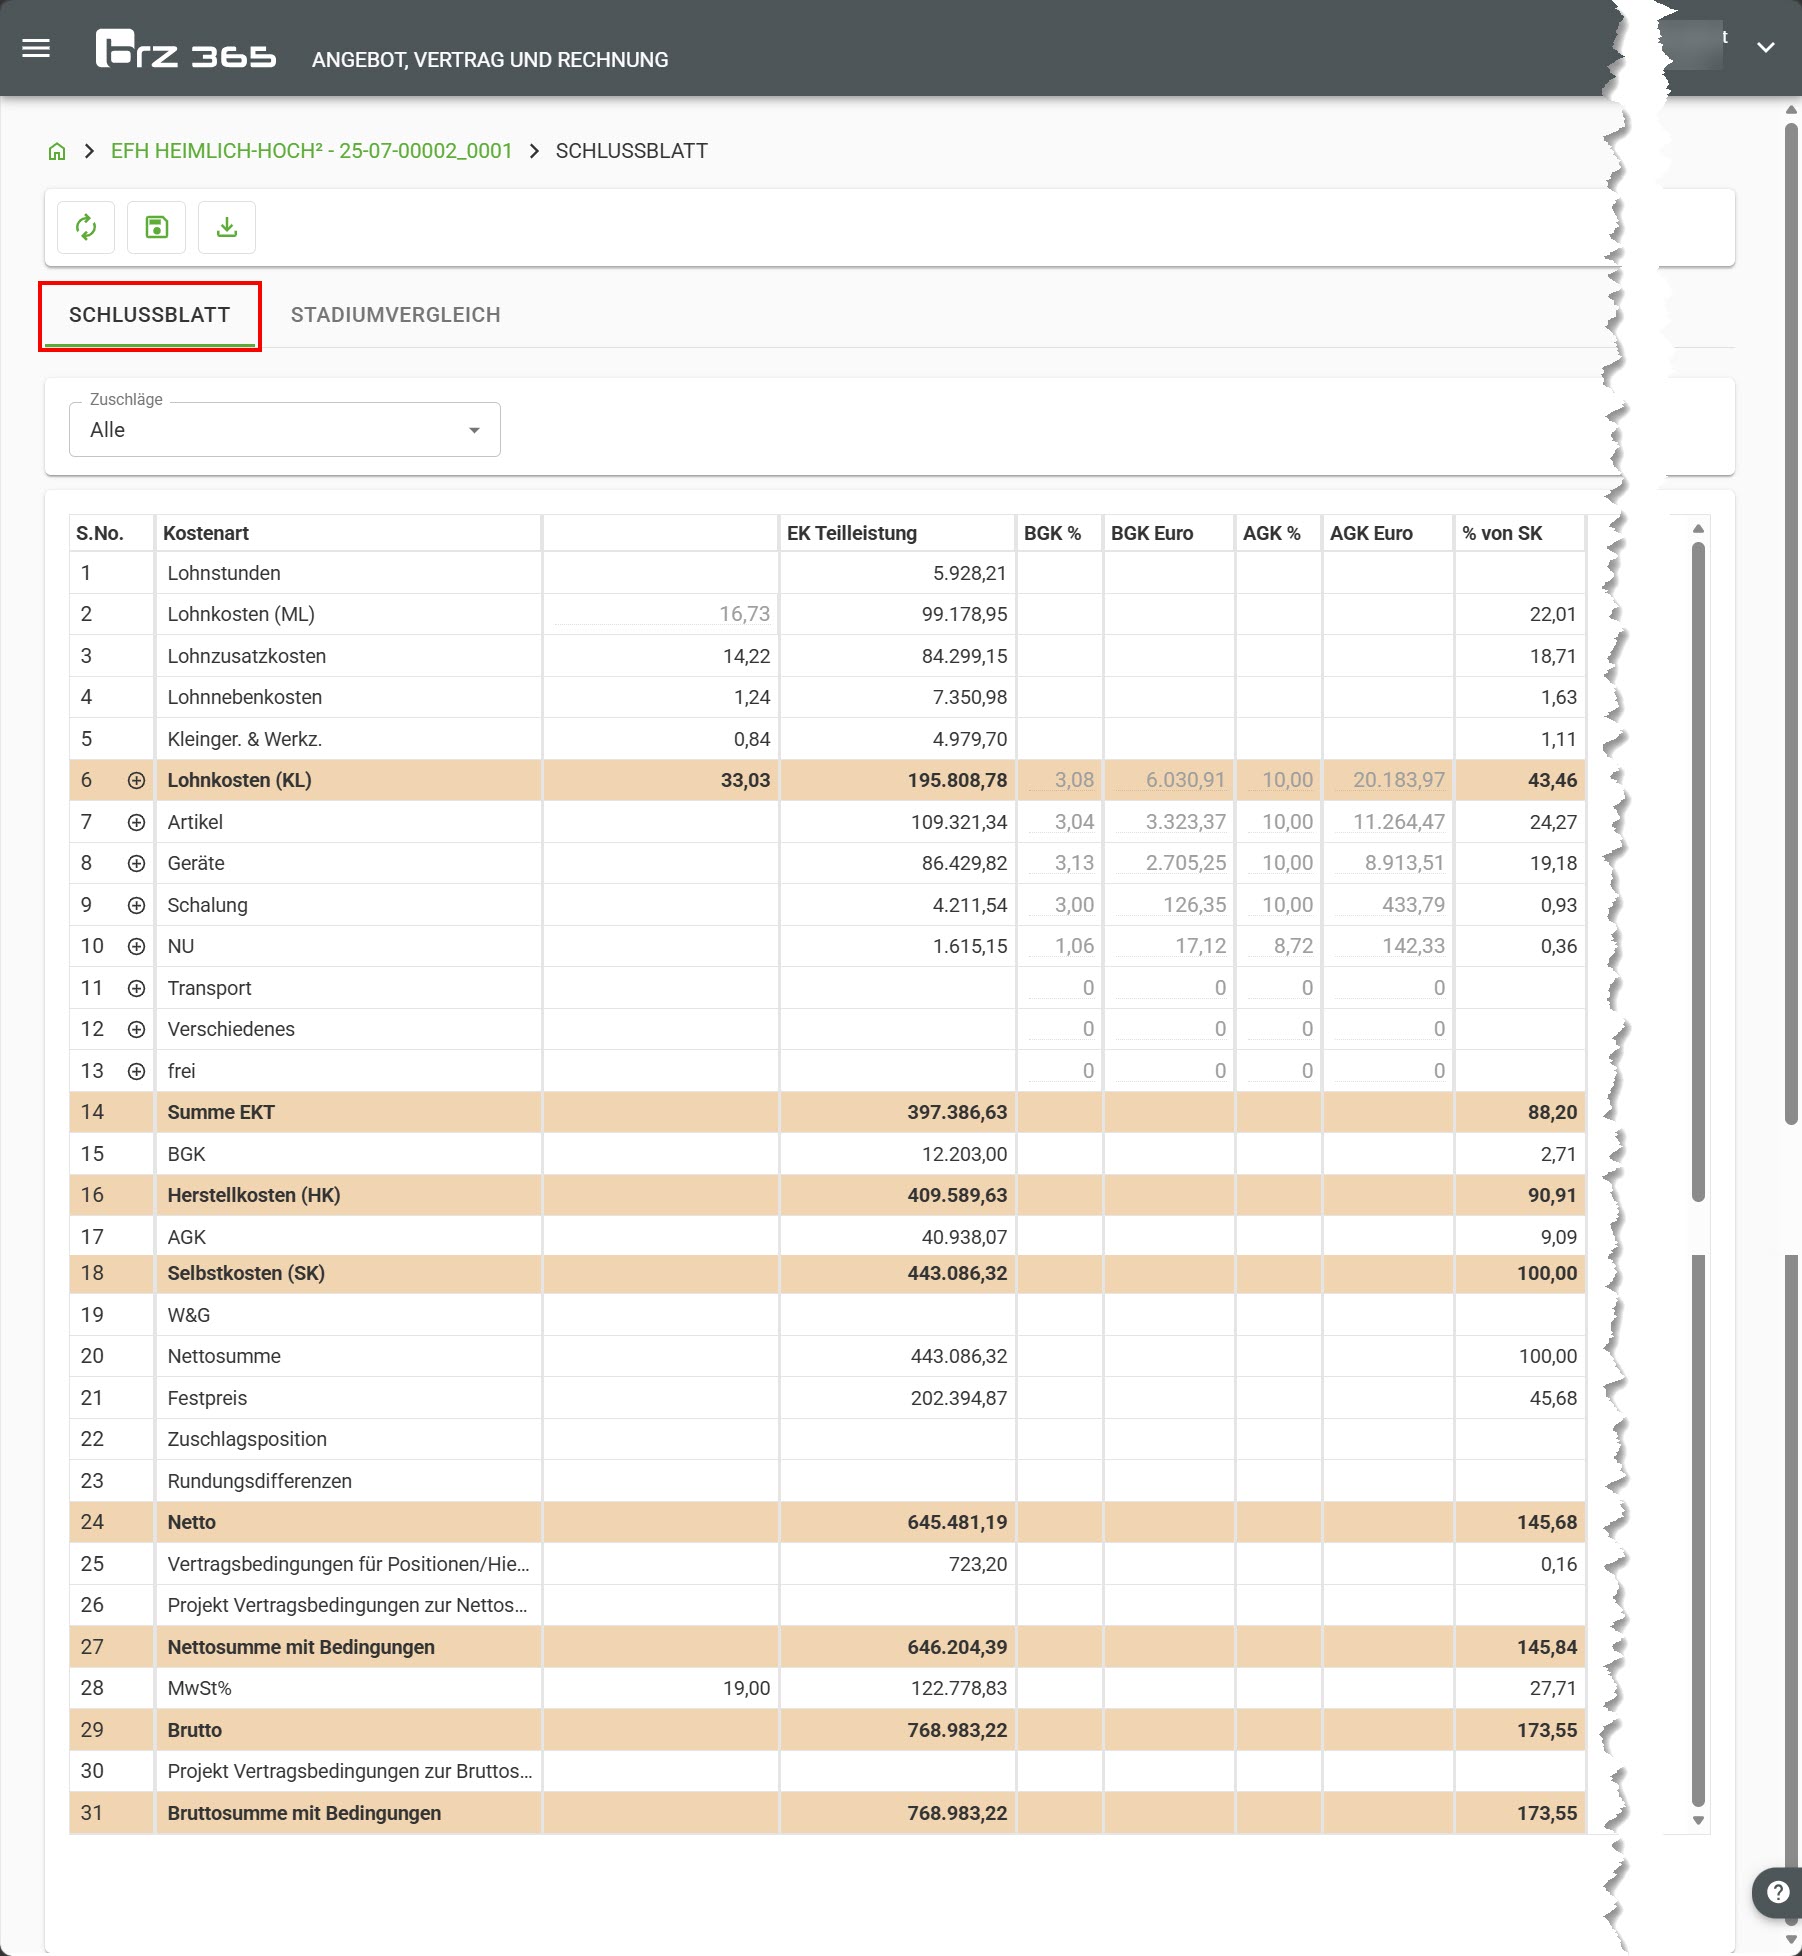Click the BGK % value for Artikel
Image resolution: width=1802 pixels, height=1956 pixels.
(x=1060, y=822)
